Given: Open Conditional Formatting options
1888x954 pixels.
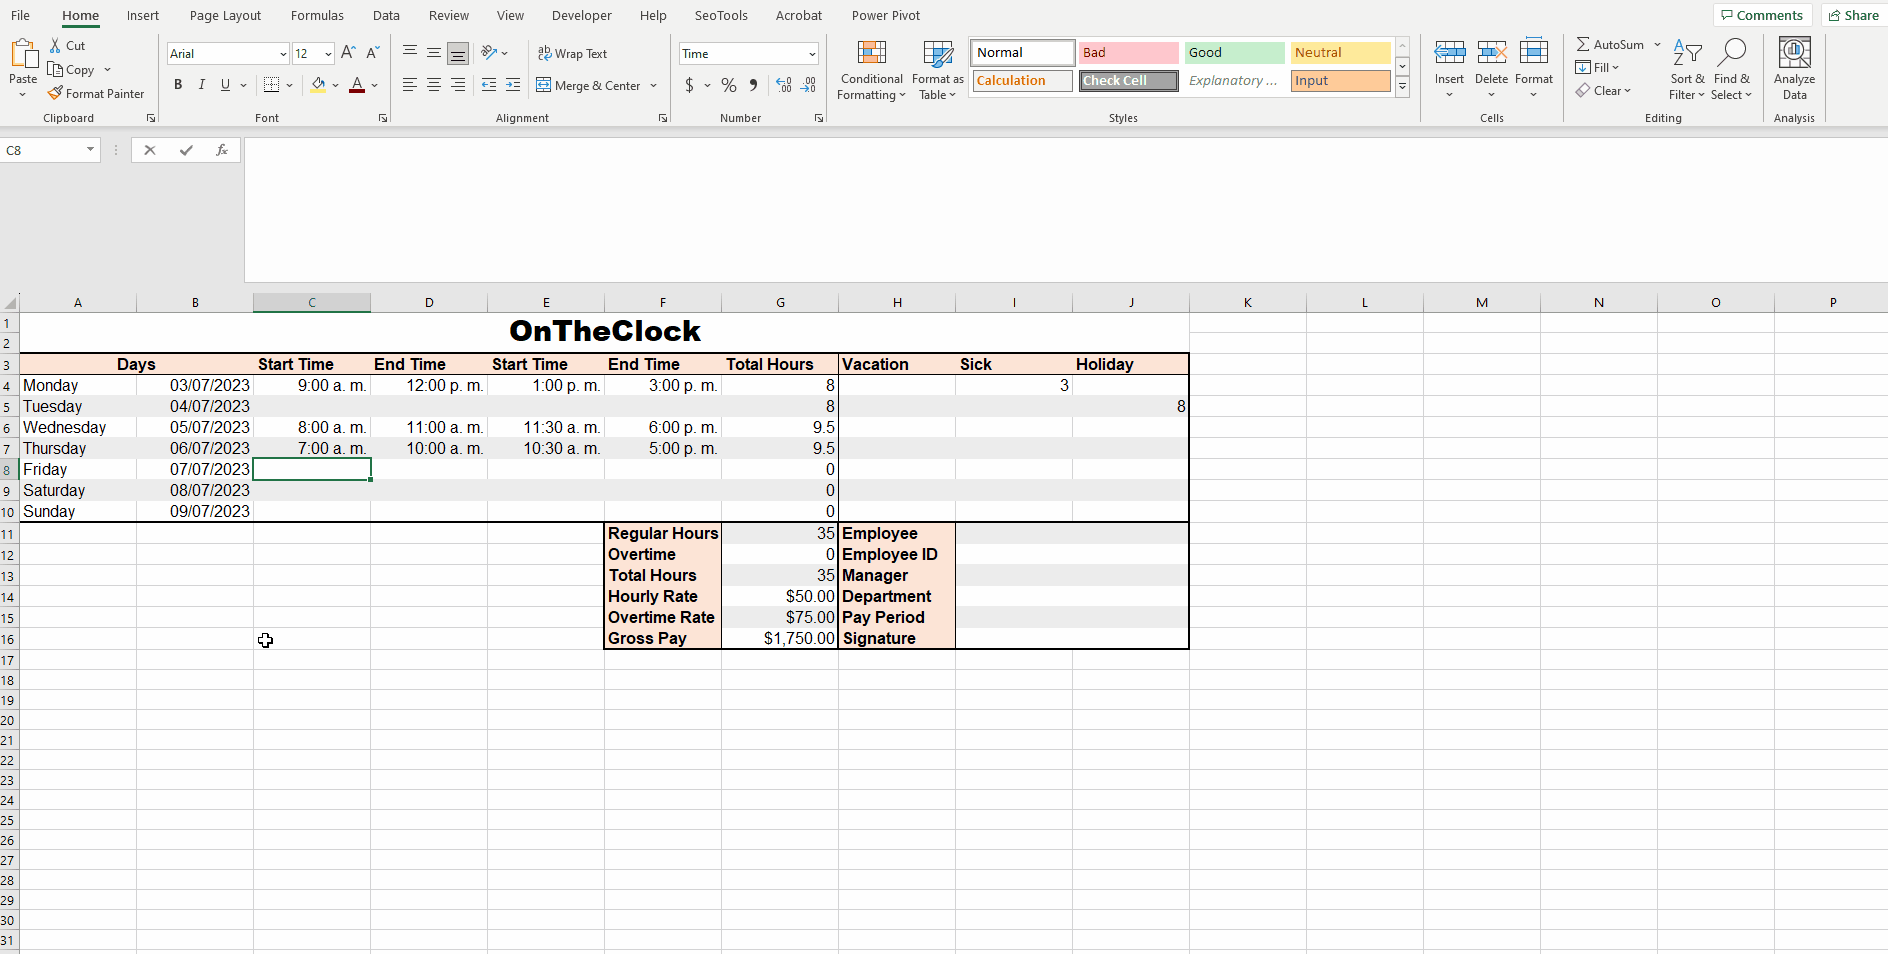Looking at the screenshot, I should pos(870,70).
